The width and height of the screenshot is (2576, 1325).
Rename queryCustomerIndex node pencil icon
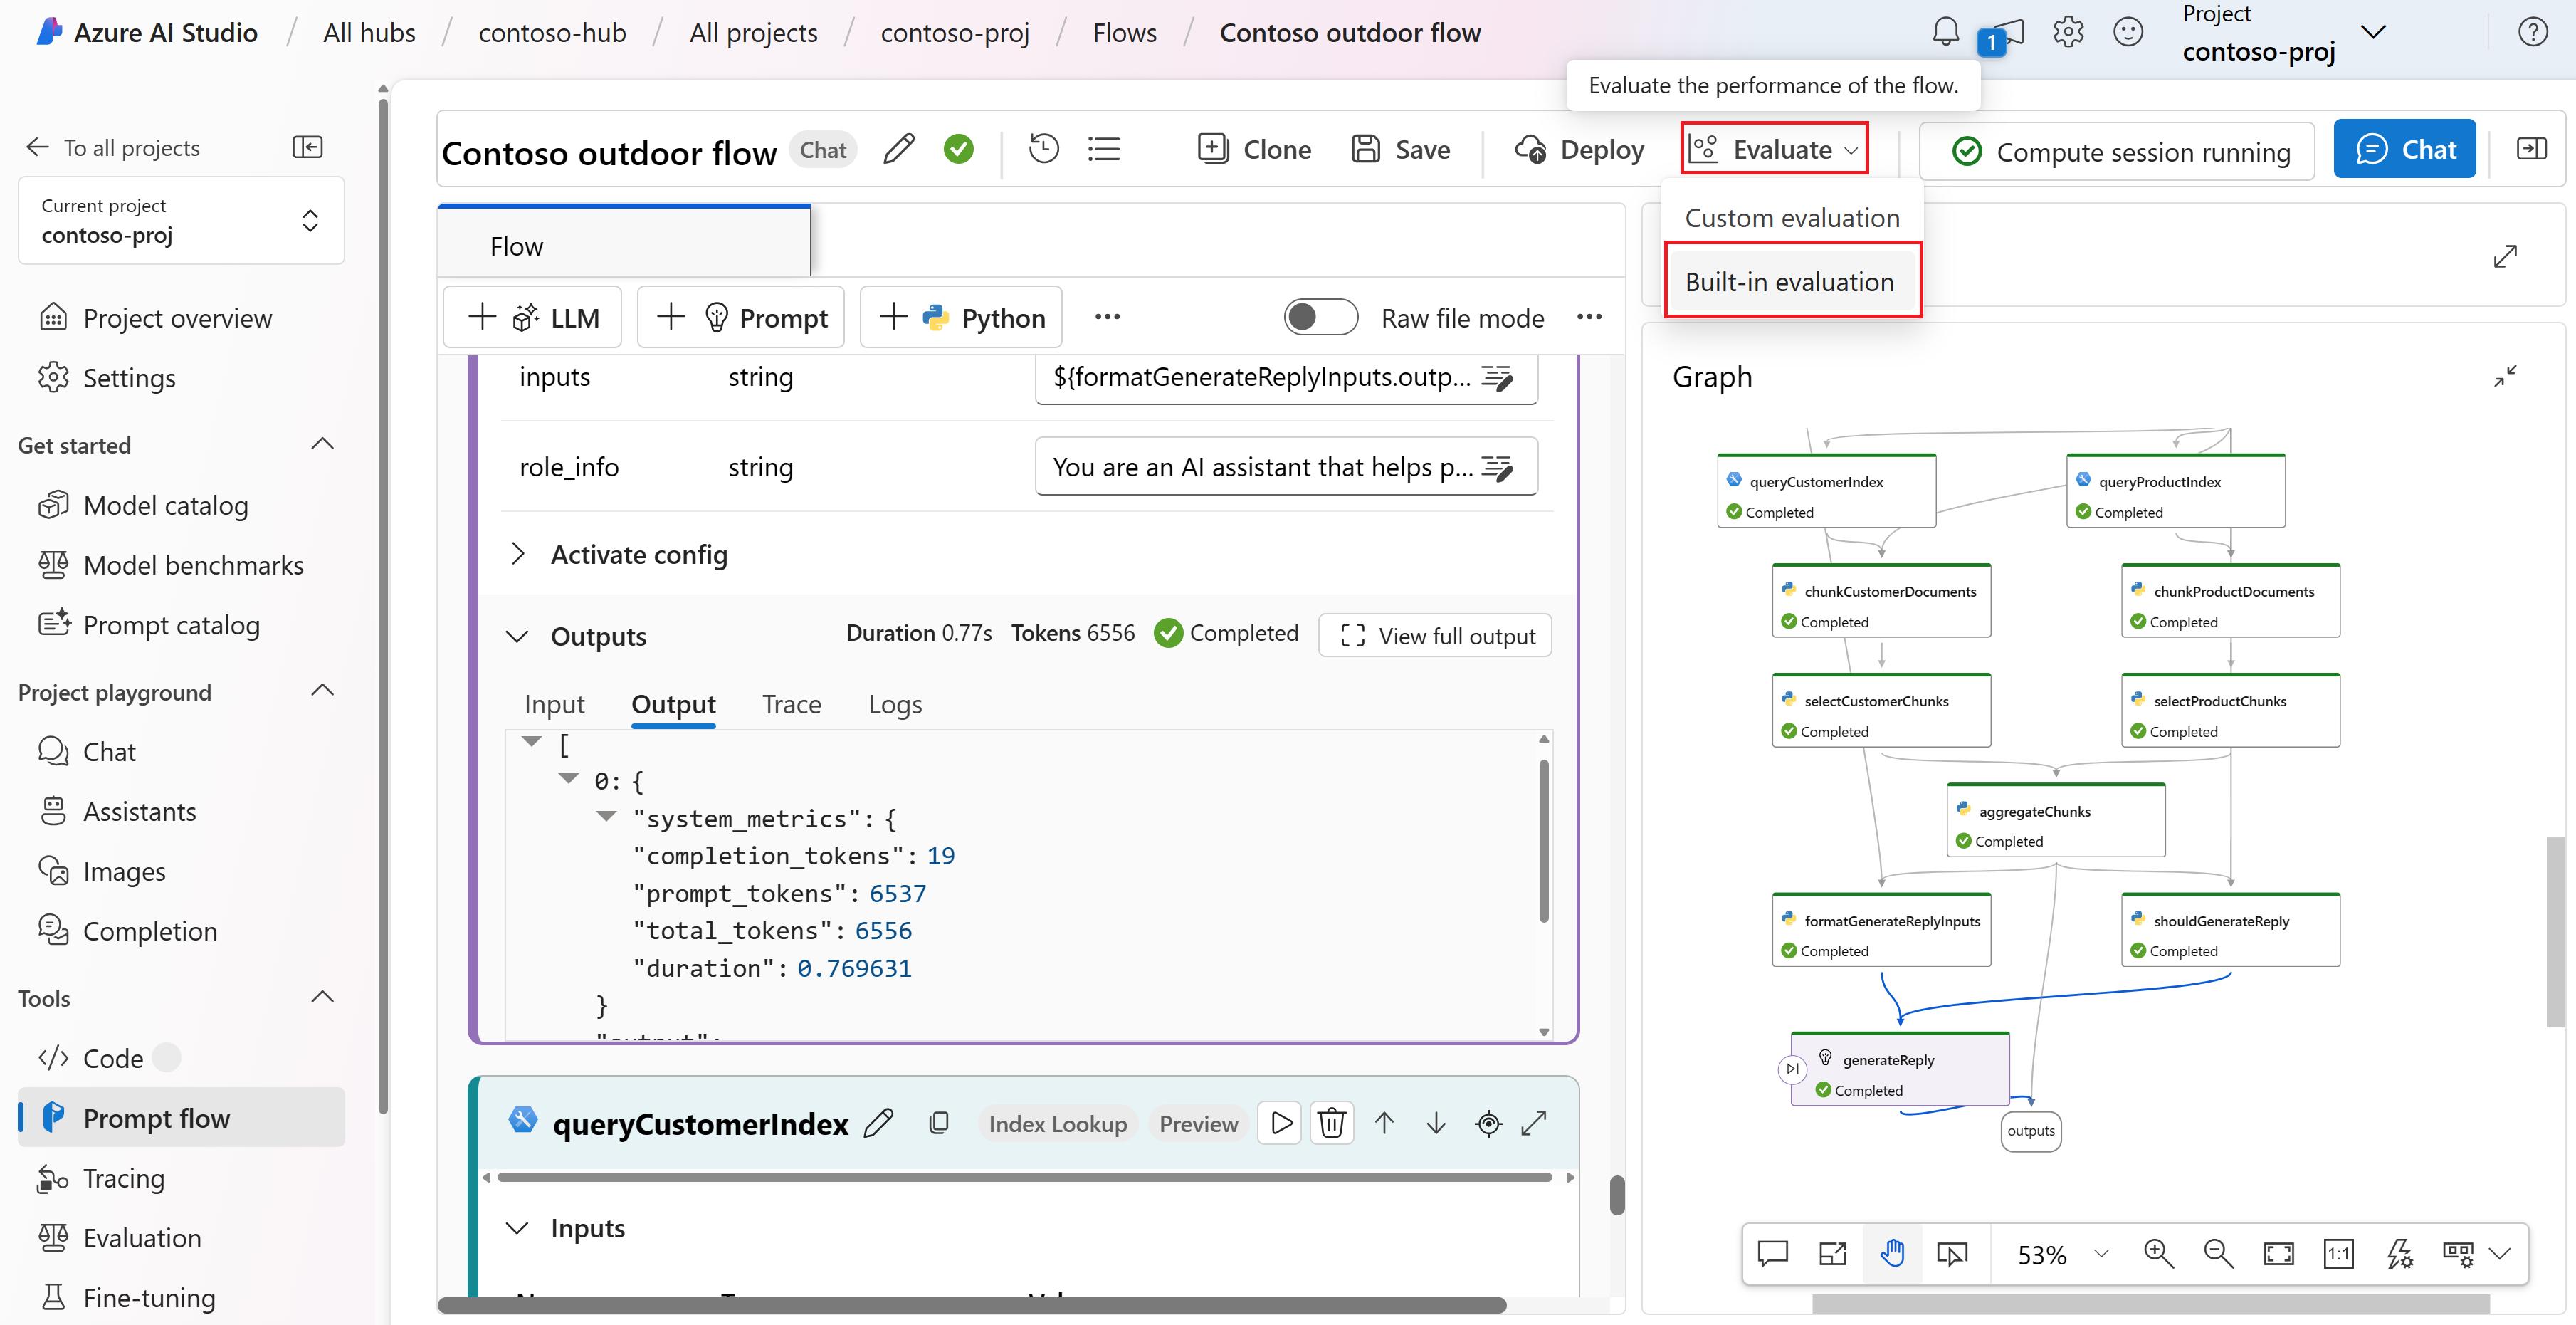pyautogui.click(x=878, y=1123)
